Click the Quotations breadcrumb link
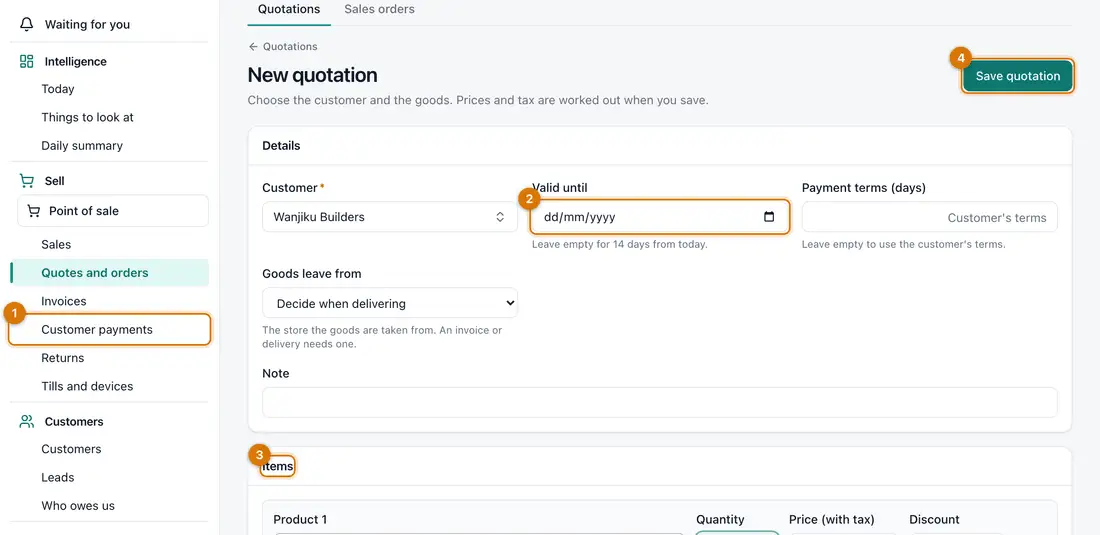Image resolution: width=1100 pixels, height=535 pixels. click(290, 46)
